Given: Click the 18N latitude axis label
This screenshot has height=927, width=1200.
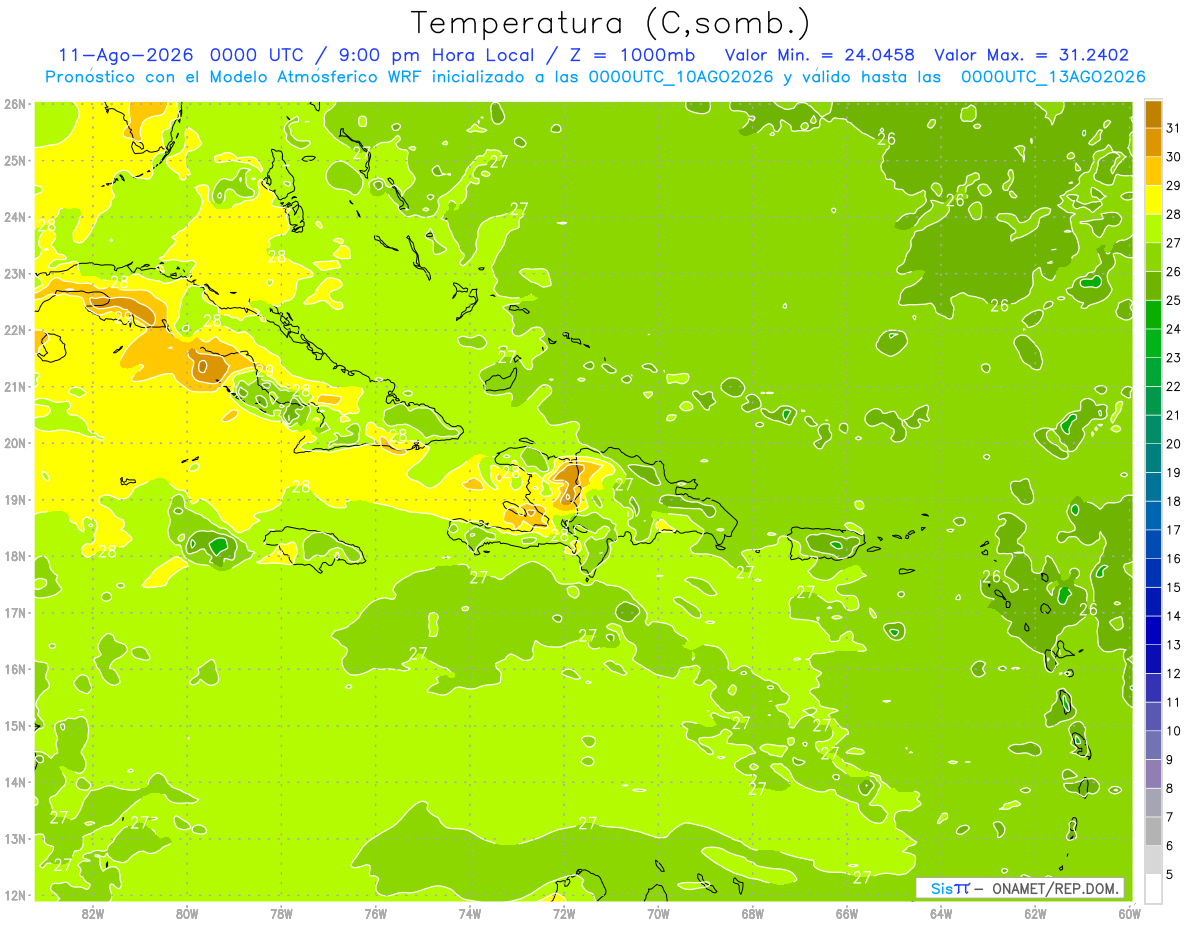Looking at the screenshot, I should [15, 556].
